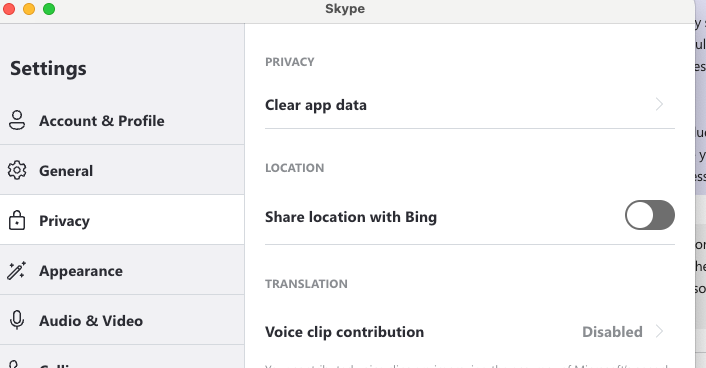Click the Appearance magic wand icon

(17, 271)
